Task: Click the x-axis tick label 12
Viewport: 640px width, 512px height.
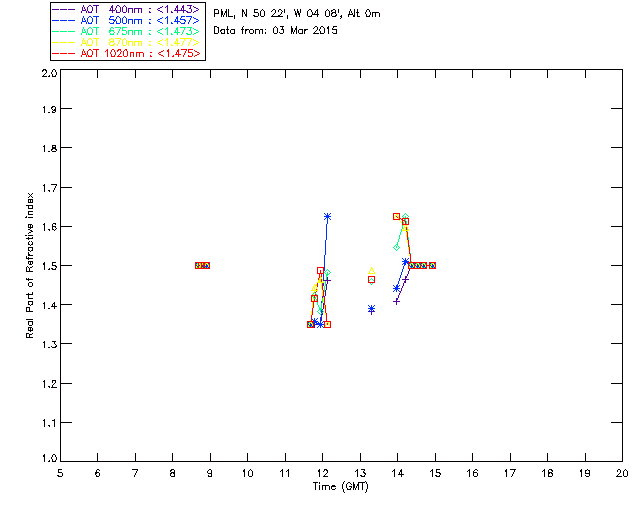Action: 322,474
